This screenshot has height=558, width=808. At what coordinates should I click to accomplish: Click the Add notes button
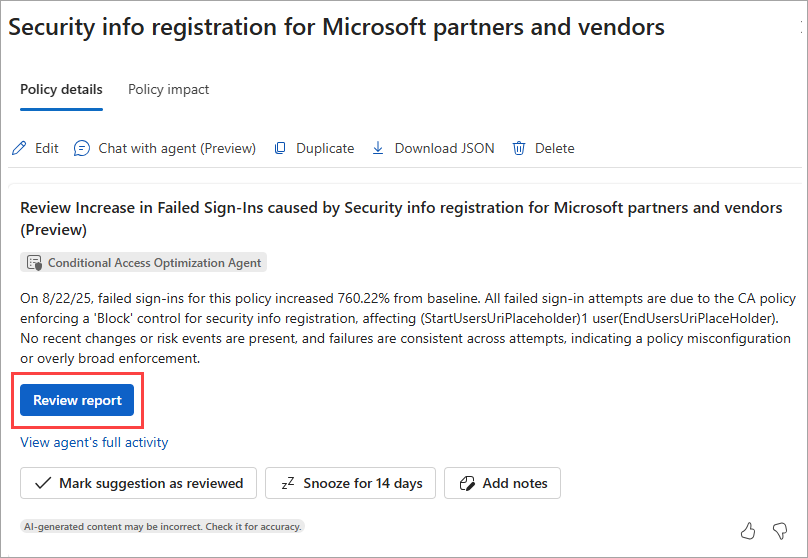(502, 483)
